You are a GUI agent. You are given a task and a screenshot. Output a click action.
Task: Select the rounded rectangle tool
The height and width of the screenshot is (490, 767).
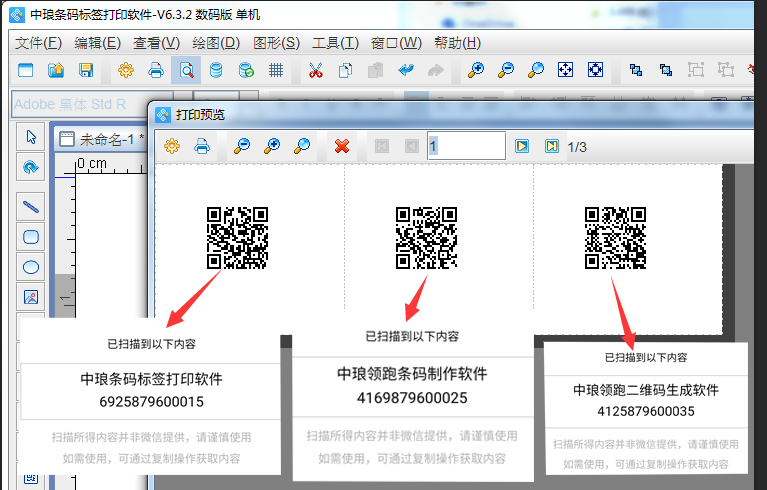pyautogui.click(x=31, y=237)
